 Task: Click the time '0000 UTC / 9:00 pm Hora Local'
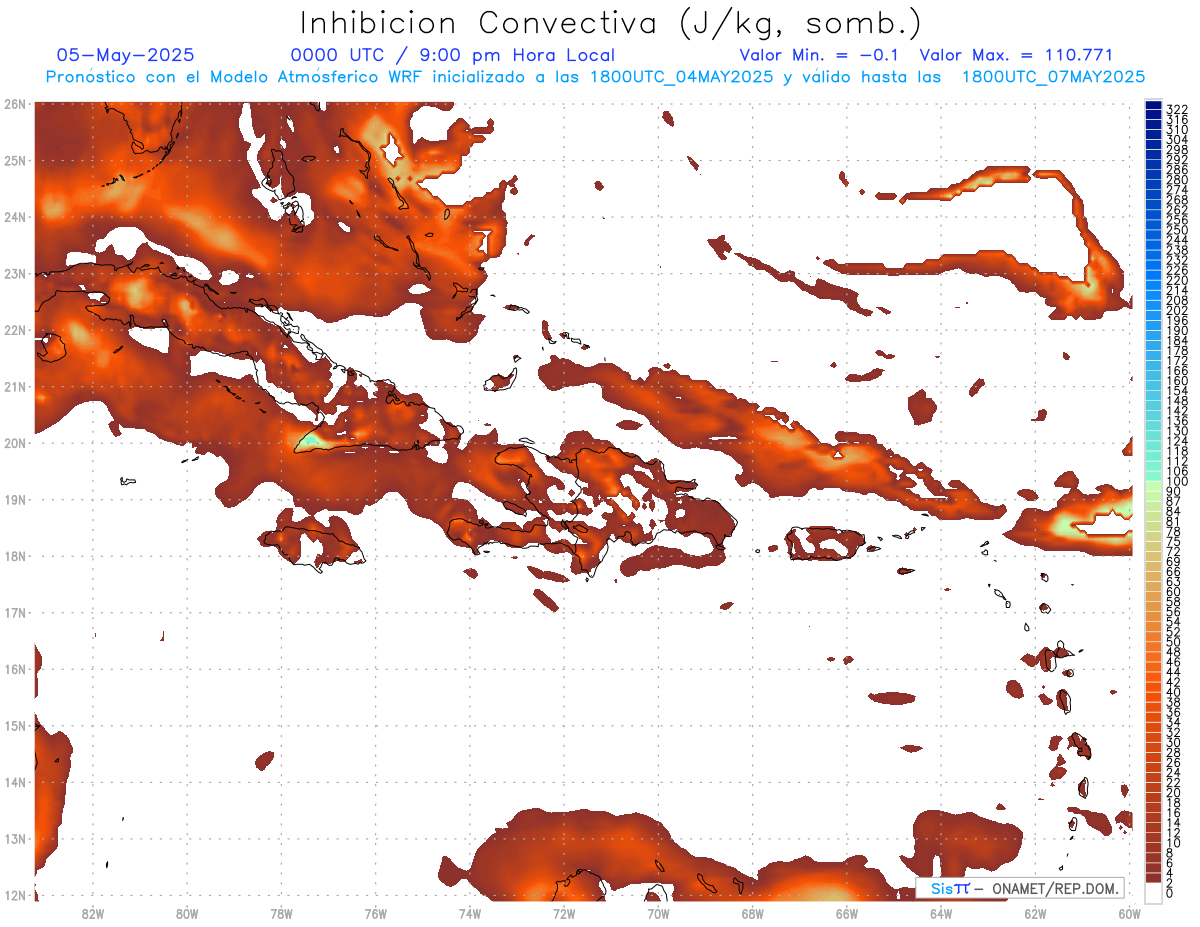coord(452,55)
